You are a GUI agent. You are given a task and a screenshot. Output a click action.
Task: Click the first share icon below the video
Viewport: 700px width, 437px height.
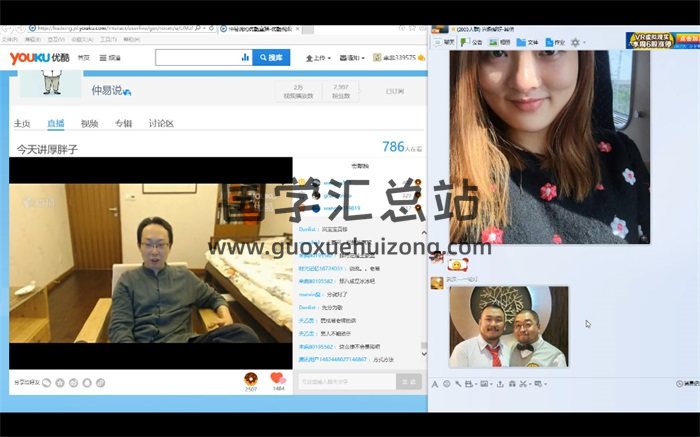coord(46,383)
